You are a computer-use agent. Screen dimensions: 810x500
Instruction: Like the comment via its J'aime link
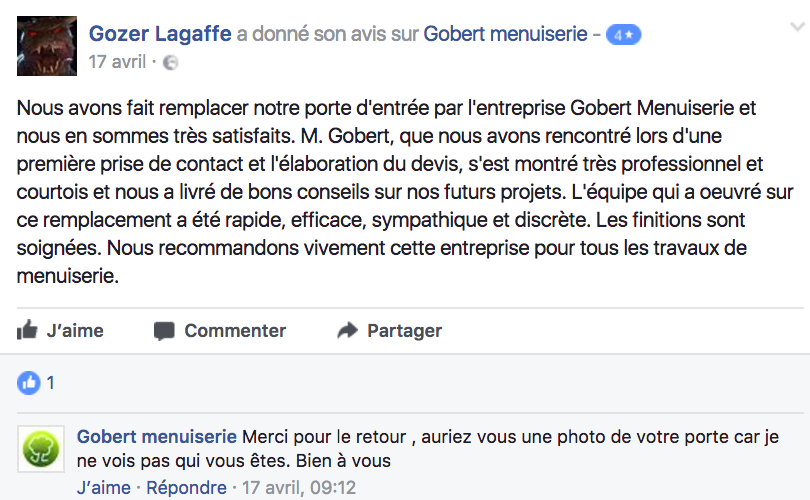pos(103,488)
